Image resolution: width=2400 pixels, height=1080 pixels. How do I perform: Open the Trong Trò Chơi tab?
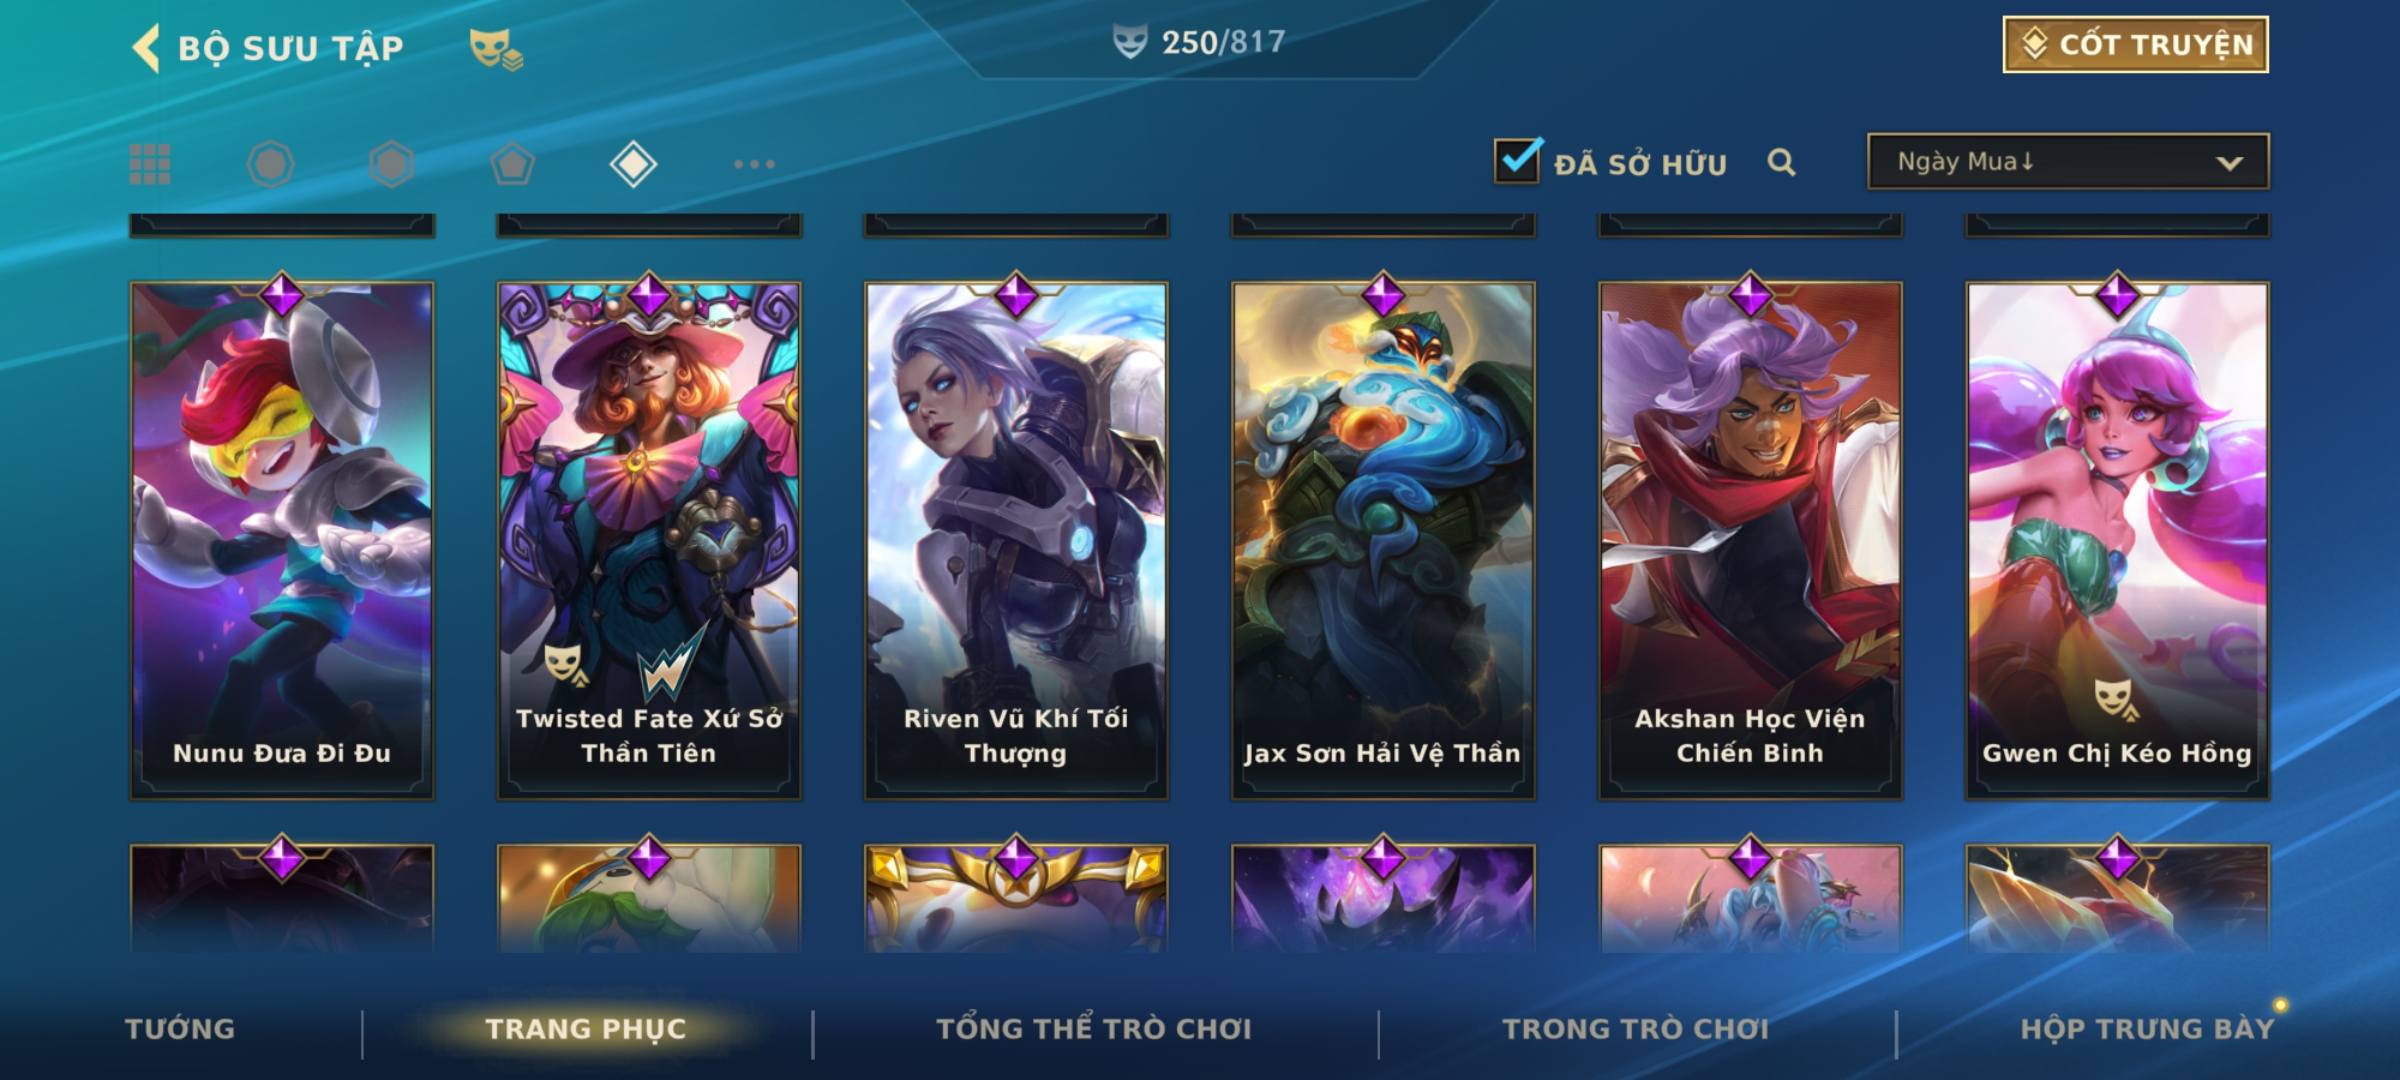coord(1636,1029)
